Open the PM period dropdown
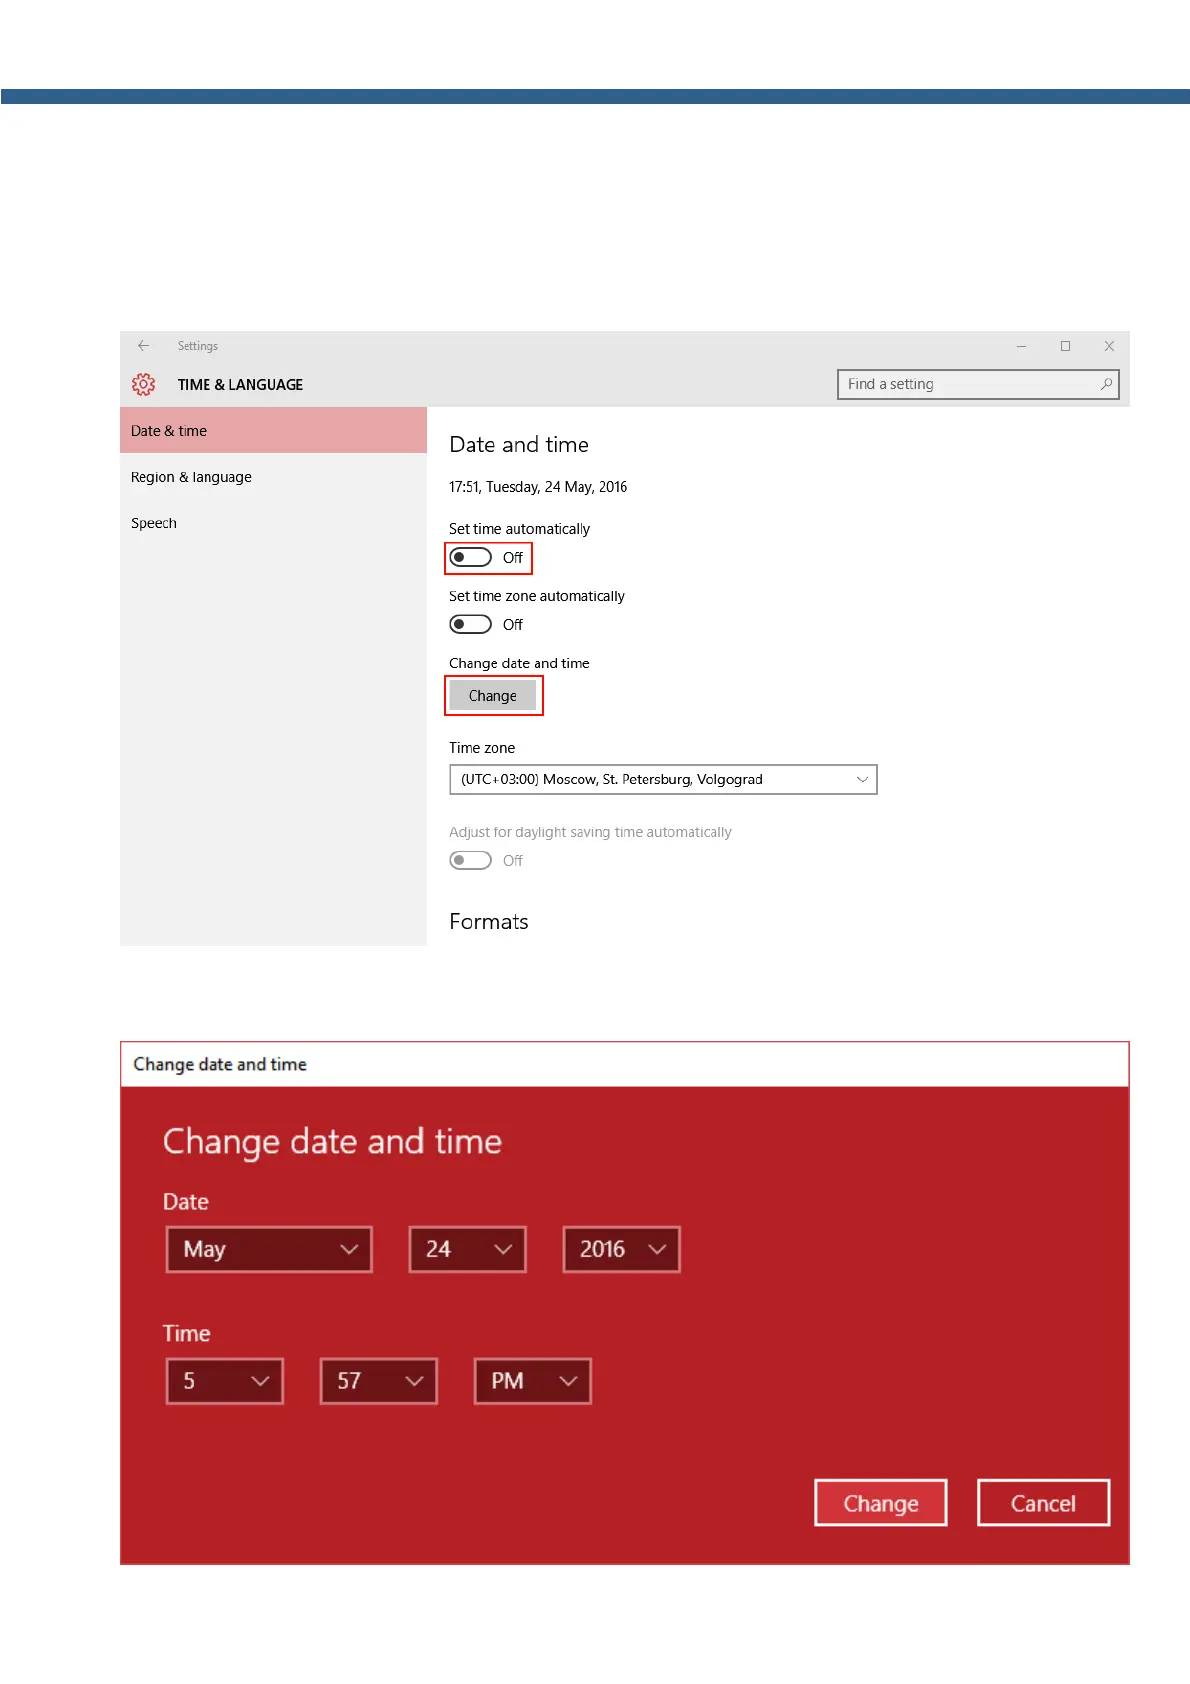The height and width of the screenshot is (1684, 1190). click(x=532, y=1381)
